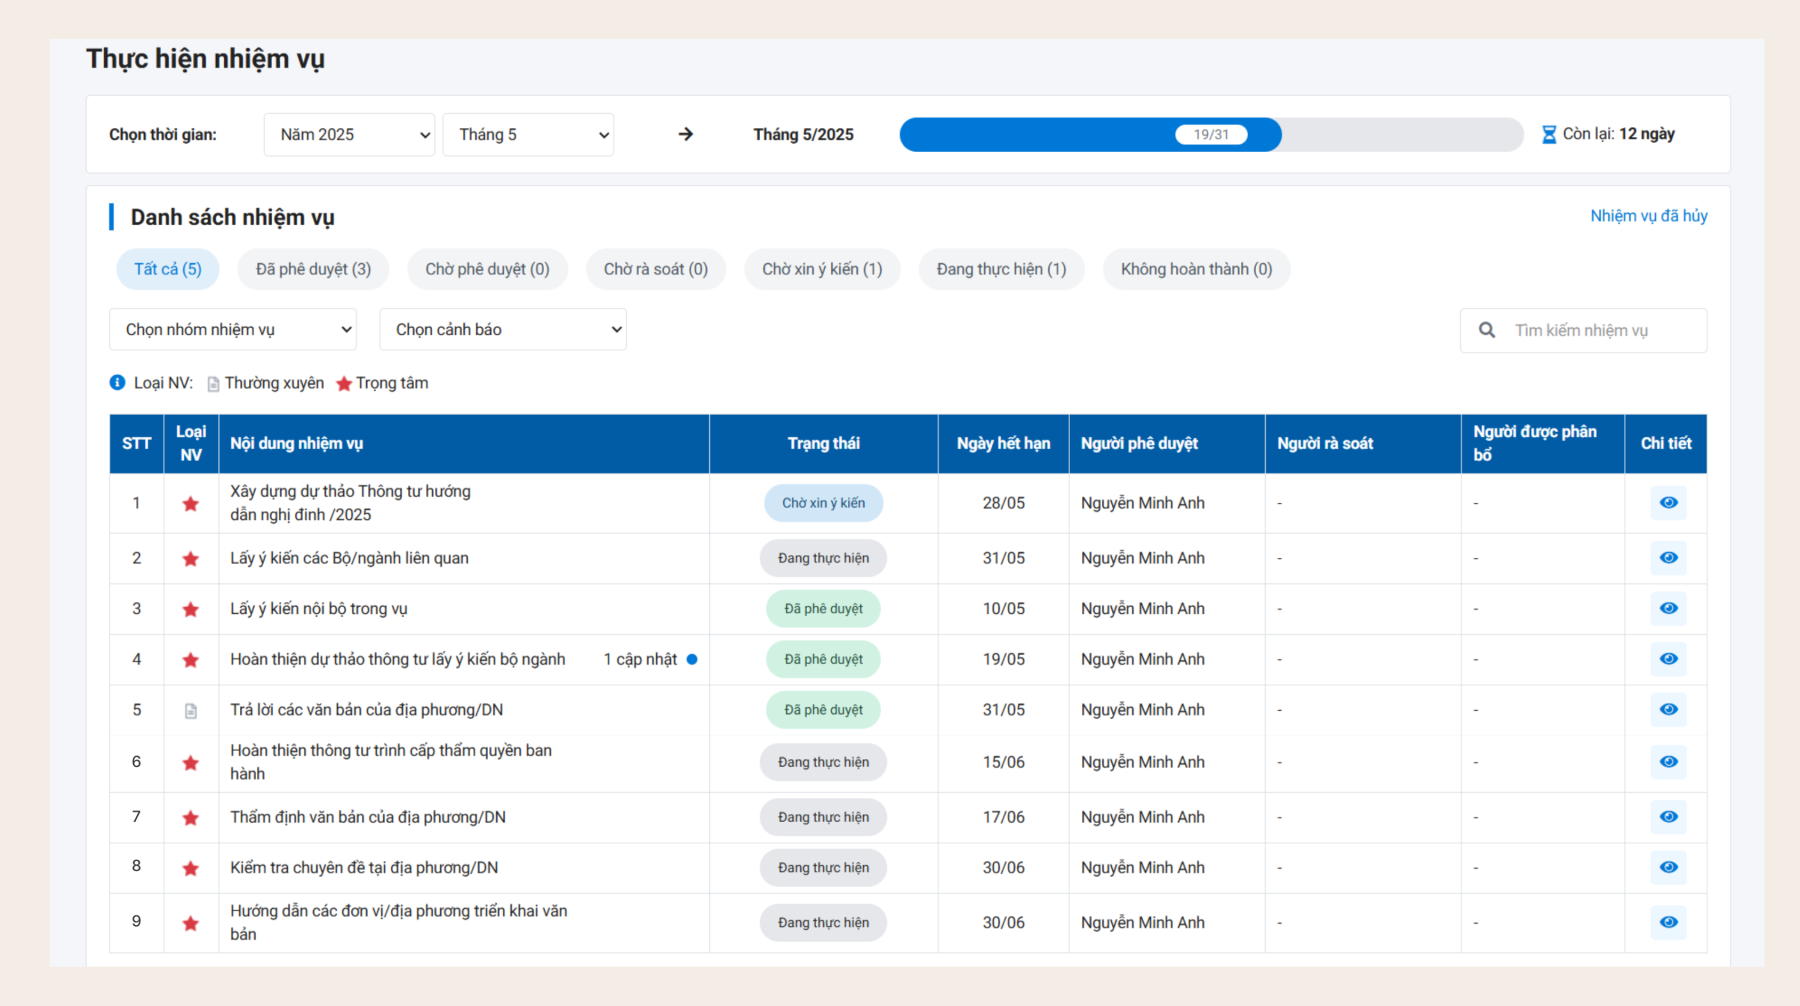Click the info icon beside Loại NV

click(x=117, y=383)
